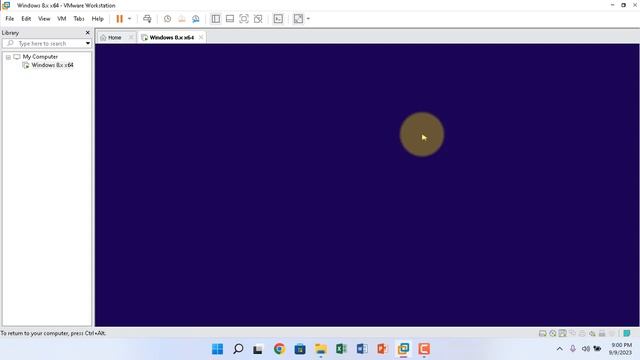Image resolution: width=640 pixels, height=360 pixels.
Task: Click the CD/DVD drive status icon
Action: [x=553, y=333]
